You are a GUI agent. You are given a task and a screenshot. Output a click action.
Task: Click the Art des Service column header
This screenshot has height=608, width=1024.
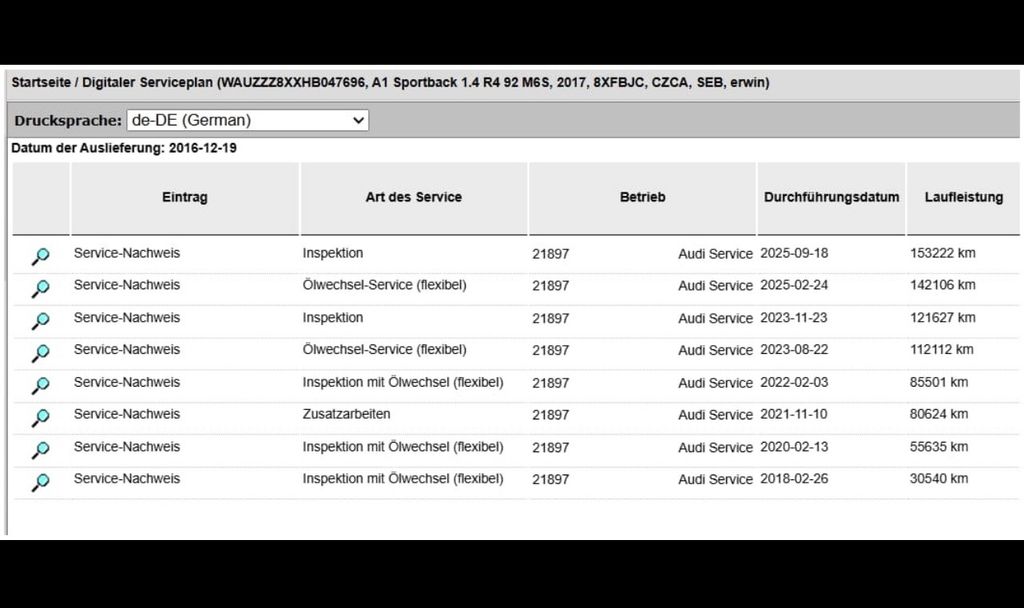coord(413,198)
